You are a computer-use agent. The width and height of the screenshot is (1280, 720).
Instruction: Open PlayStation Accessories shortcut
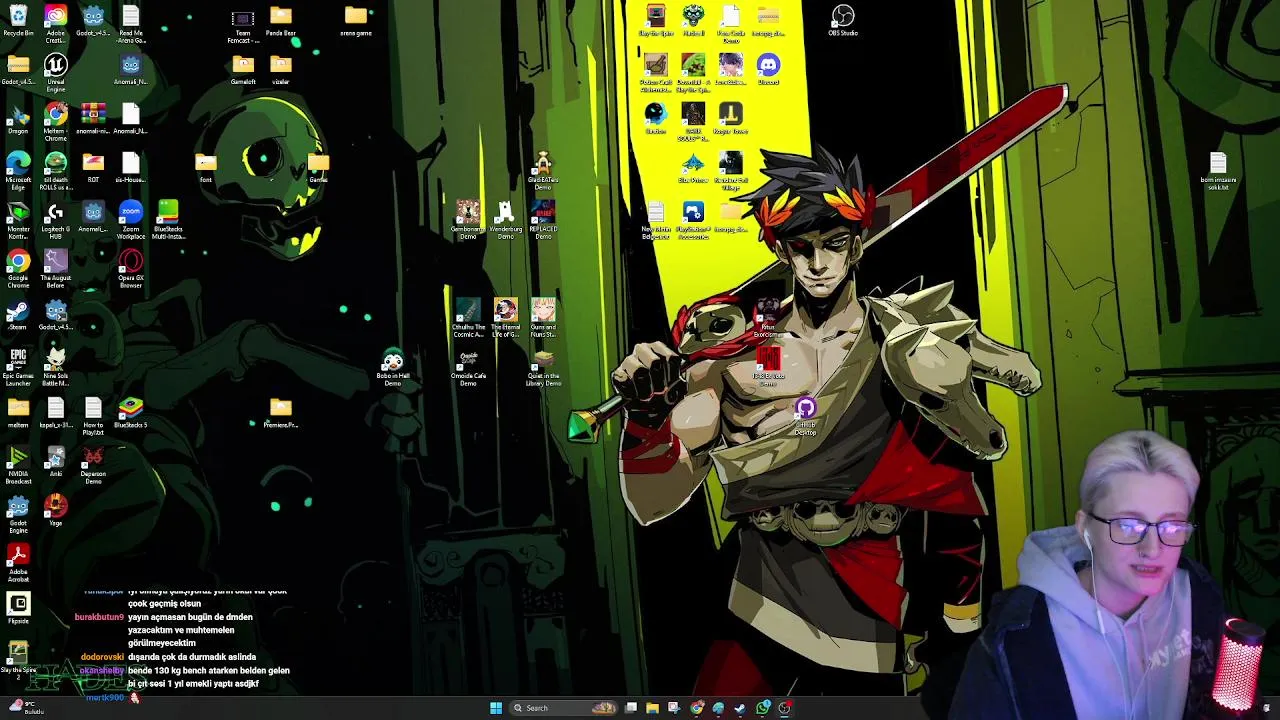[x=693, y=220]
